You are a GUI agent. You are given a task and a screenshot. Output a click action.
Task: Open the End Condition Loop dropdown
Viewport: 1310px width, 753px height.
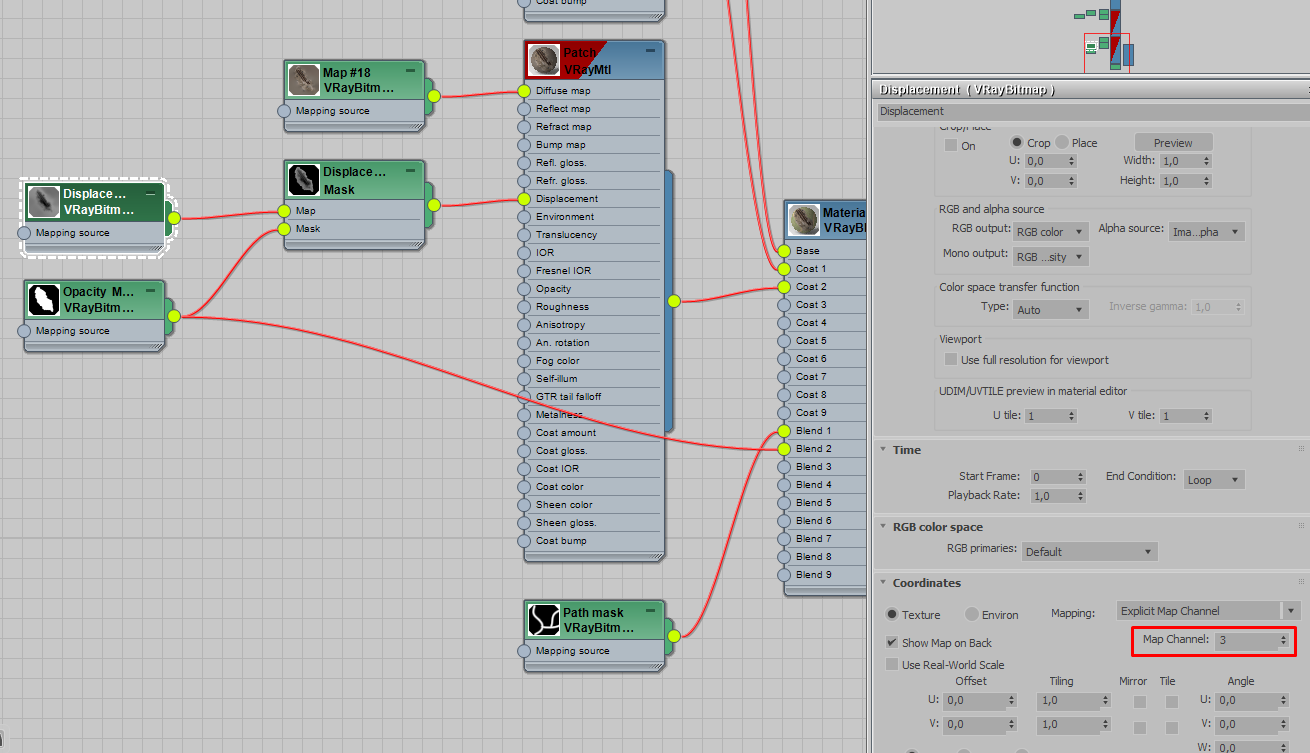pos(1214,480)
